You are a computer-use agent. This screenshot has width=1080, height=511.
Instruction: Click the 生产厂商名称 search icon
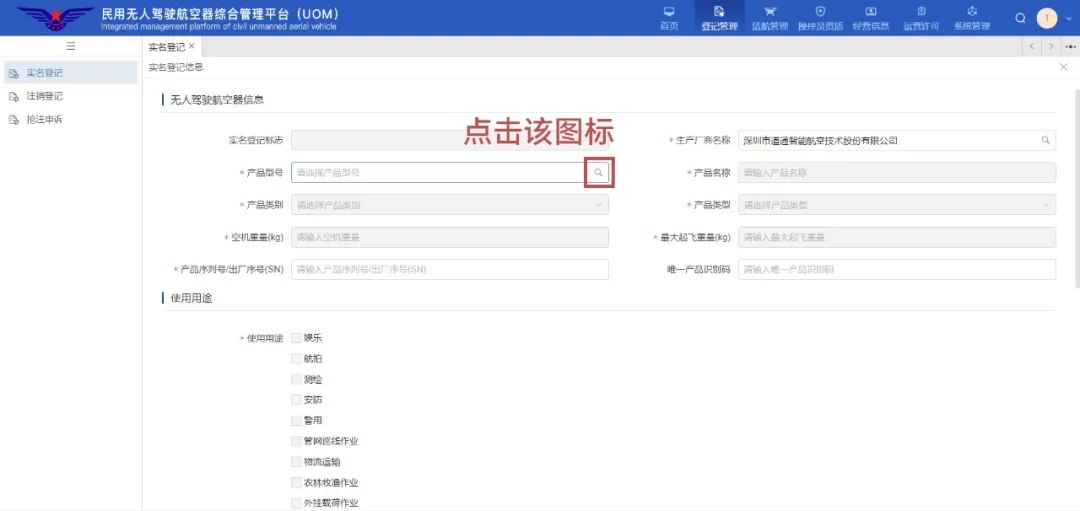click(1045, 140)
